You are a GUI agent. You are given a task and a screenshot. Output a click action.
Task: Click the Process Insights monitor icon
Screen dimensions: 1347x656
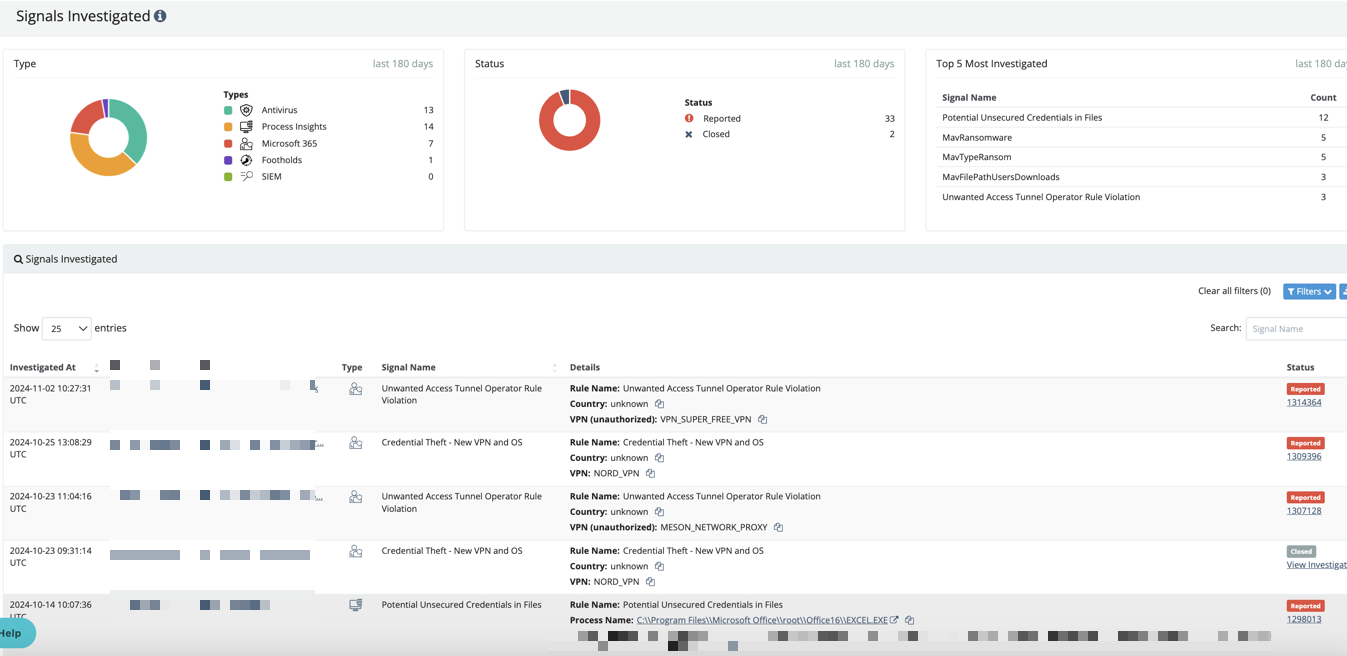click(246, 127)
